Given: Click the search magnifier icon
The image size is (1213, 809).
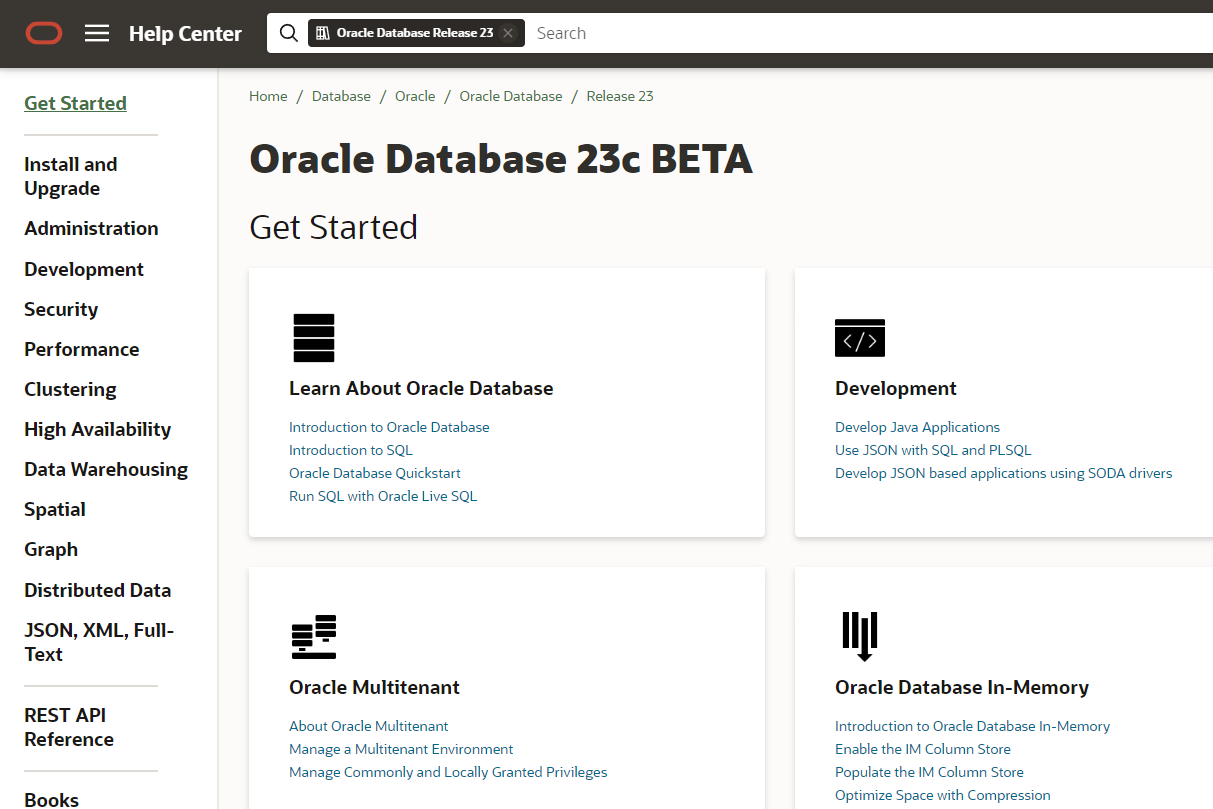Looking at the screenshot, I should (288, 33).
